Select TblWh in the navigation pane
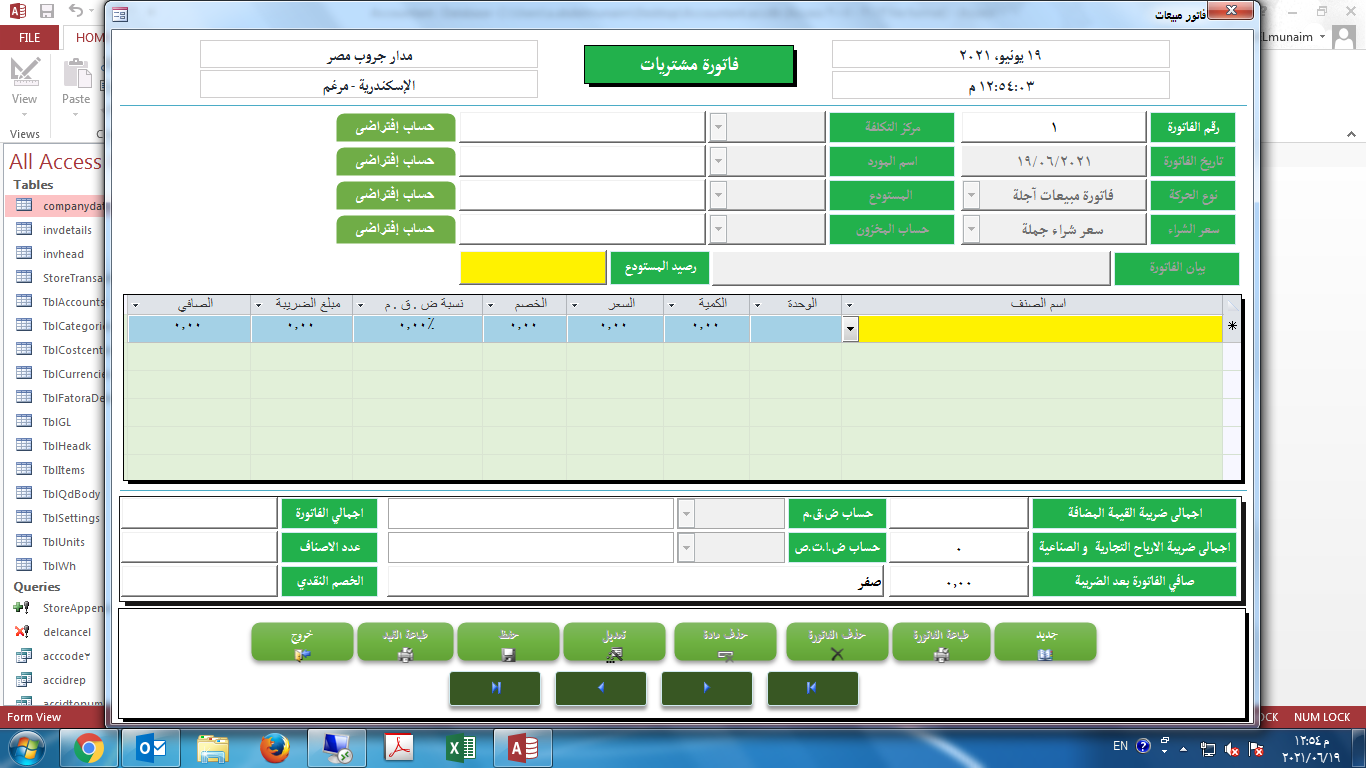 [x=59, y=566]
